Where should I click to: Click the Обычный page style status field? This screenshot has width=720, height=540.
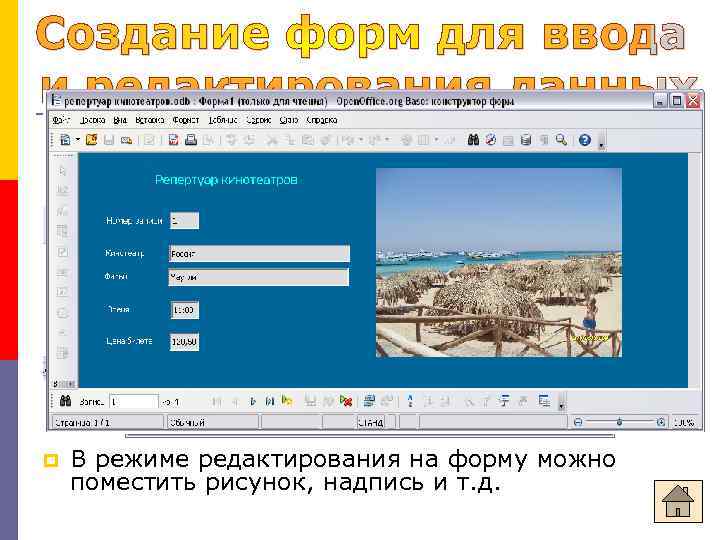coord(213,422)
